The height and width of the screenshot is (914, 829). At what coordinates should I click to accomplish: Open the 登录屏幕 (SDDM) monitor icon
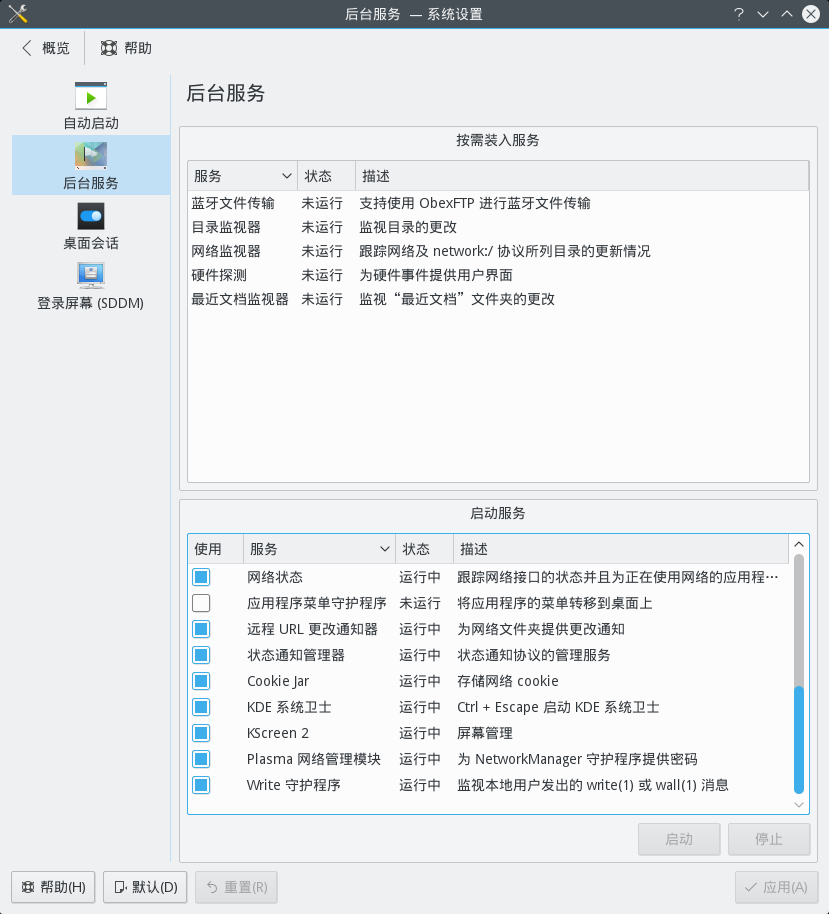pyautogui.click(x=91, y=276)
